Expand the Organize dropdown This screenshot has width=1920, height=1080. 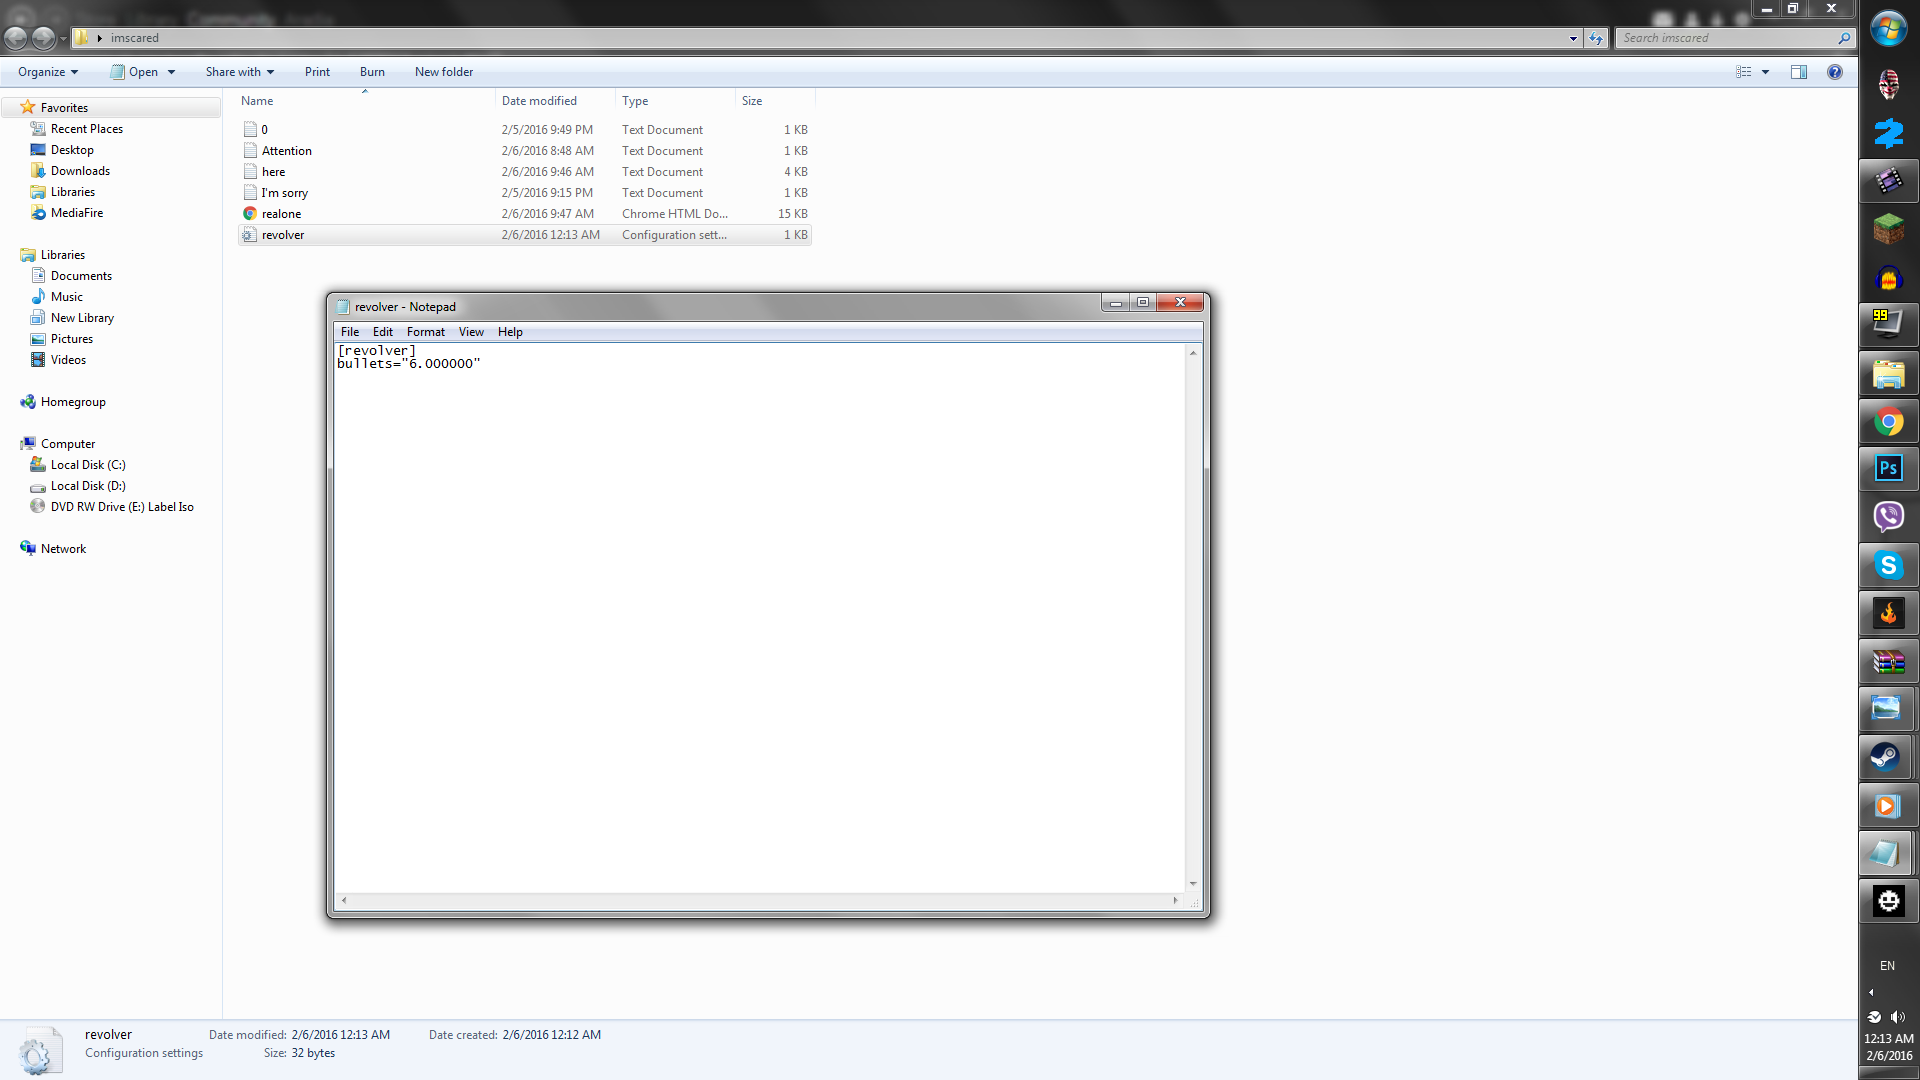(x=48, y=72)
